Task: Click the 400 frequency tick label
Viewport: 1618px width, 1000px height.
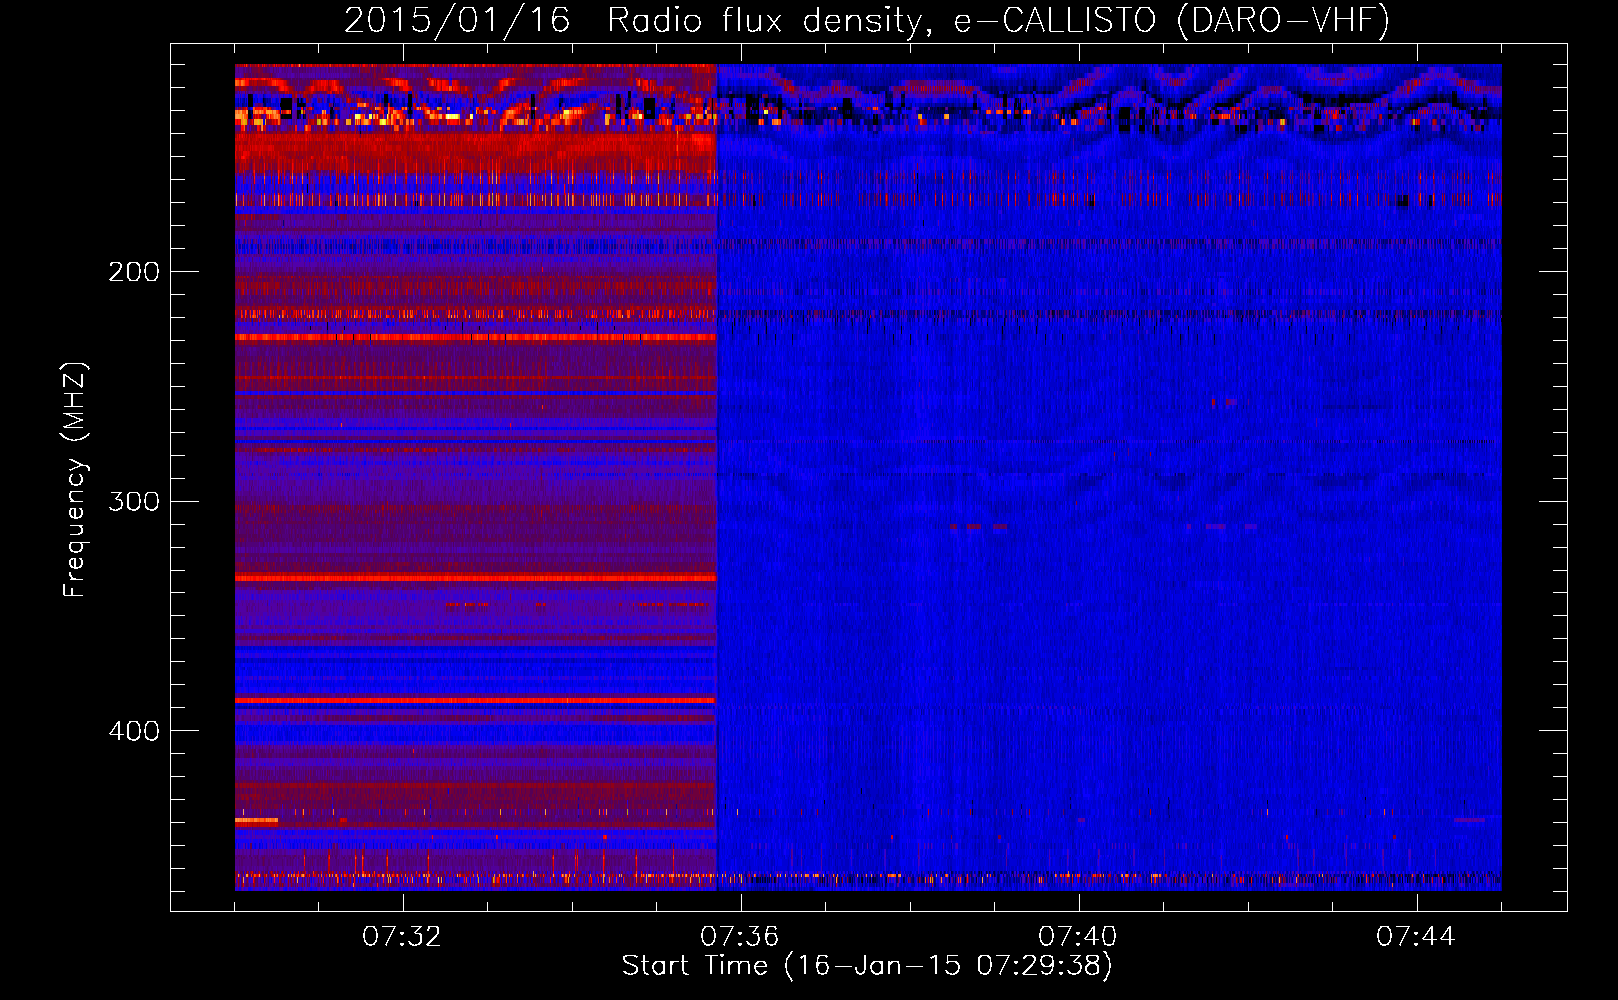Action: pyautogui.click(x=134, y=731)
